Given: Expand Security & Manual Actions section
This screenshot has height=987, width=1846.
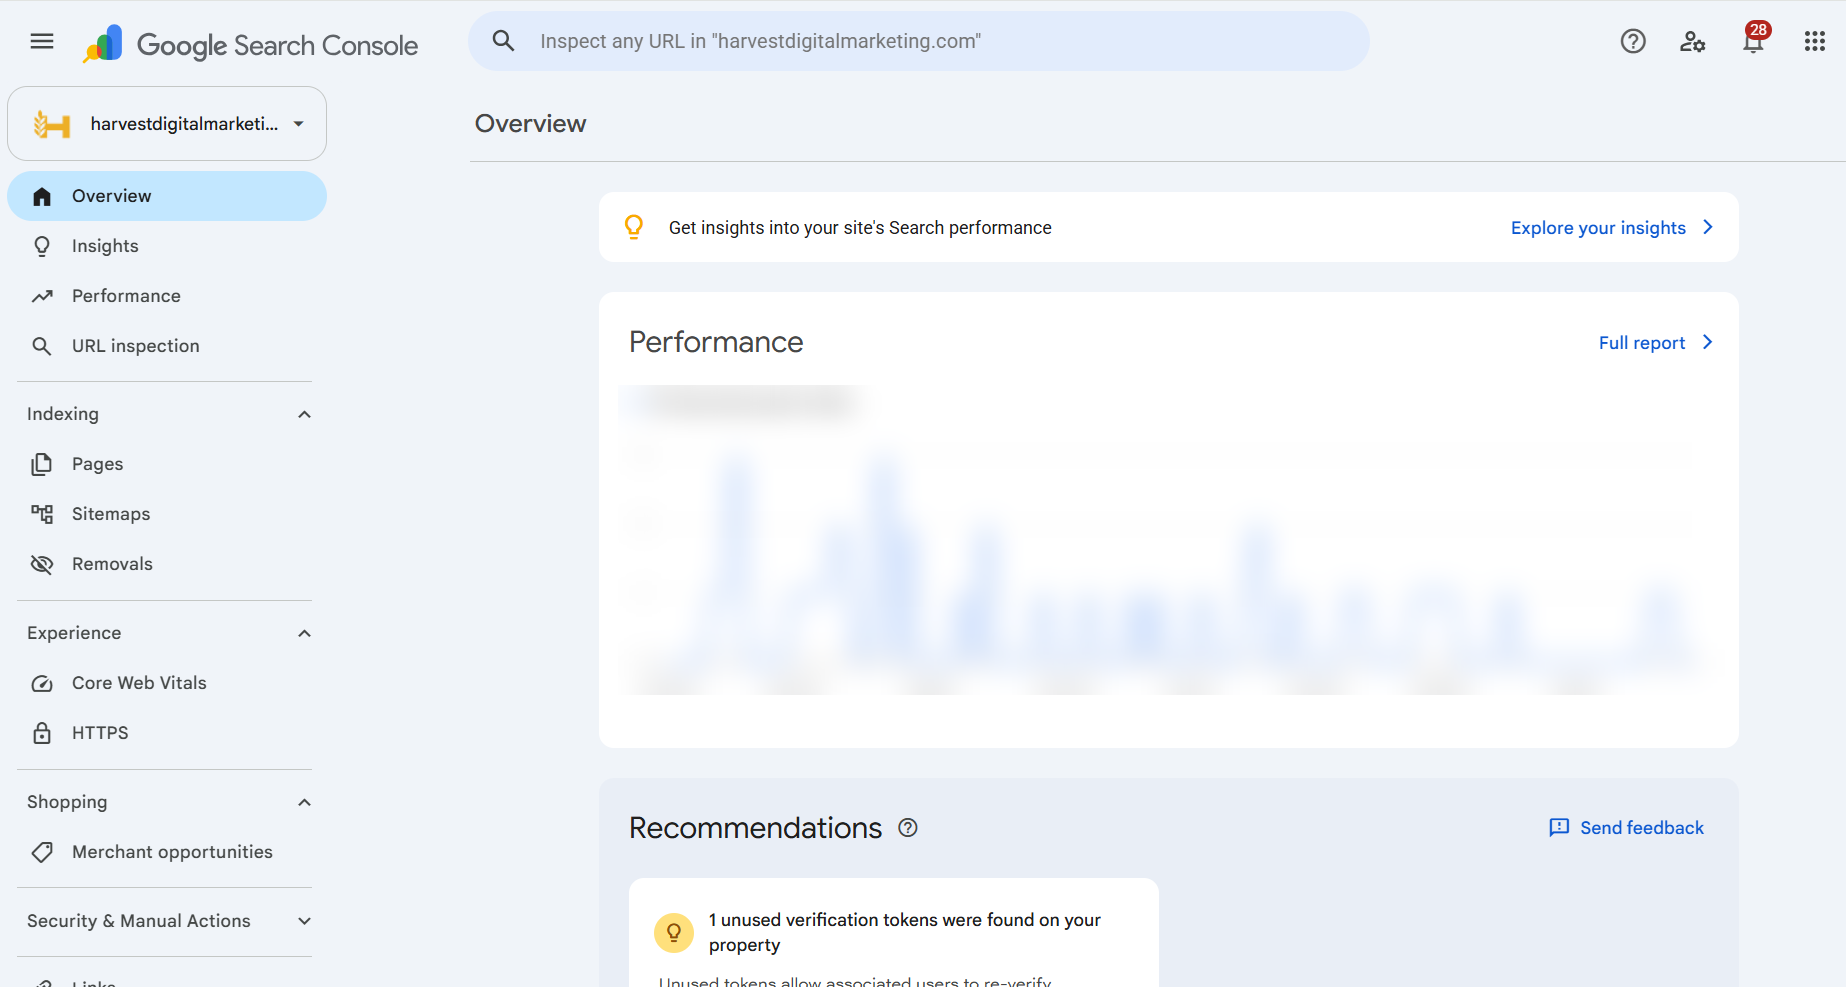Looking at the screenshot, I should 305,921.
